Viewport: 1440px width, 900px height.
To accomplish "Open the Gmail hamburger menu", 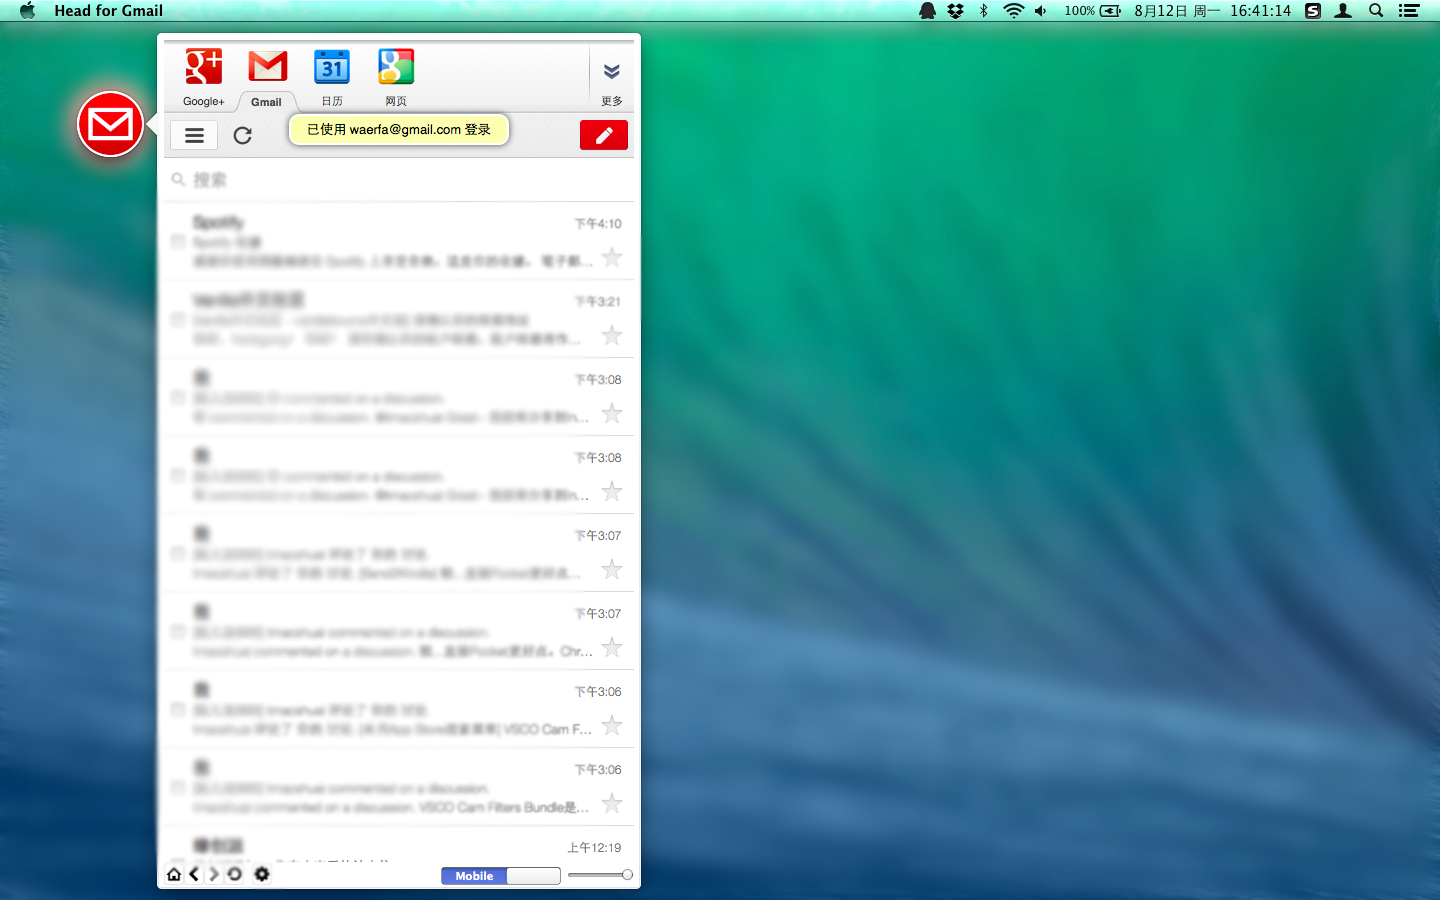I will 194,135.
